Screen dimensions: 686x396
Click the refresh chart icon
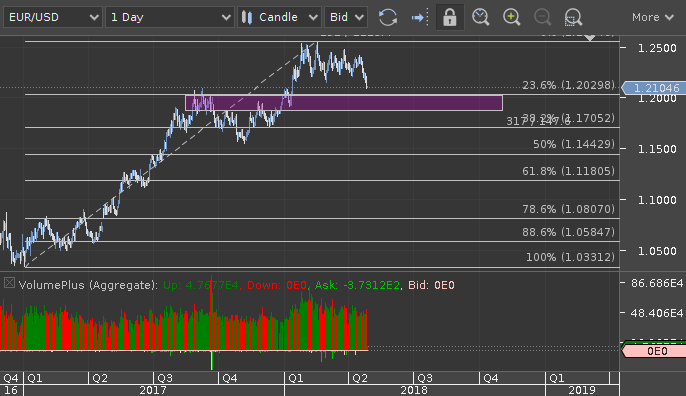click(x=388, y=18)
